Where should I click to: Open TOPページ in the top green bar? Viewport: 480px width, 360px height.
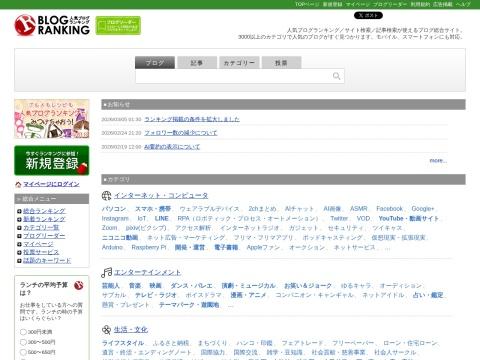click(307, 4)
